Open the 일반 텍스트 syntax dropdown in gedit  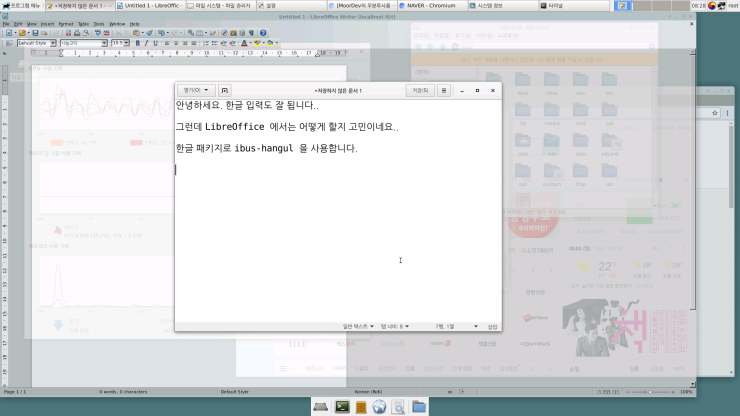(x=358, y=326)
